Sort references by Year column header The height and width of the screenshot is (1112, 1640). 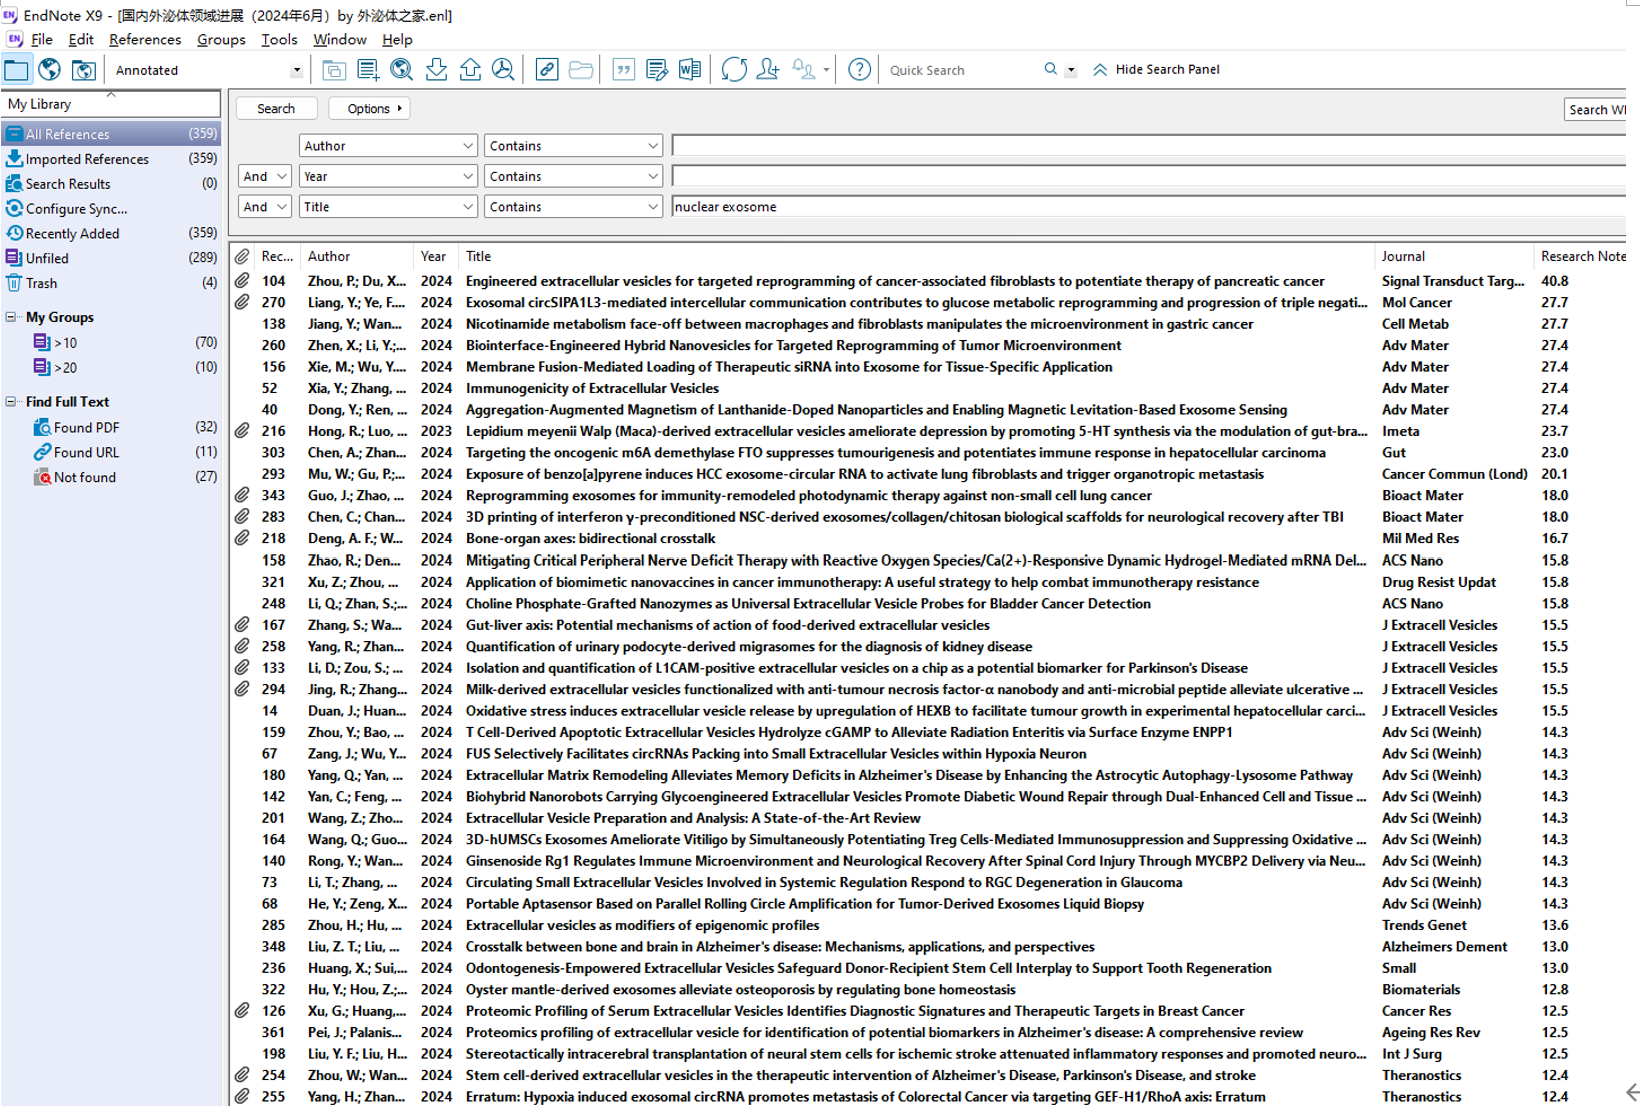click(x=435, y=257)
